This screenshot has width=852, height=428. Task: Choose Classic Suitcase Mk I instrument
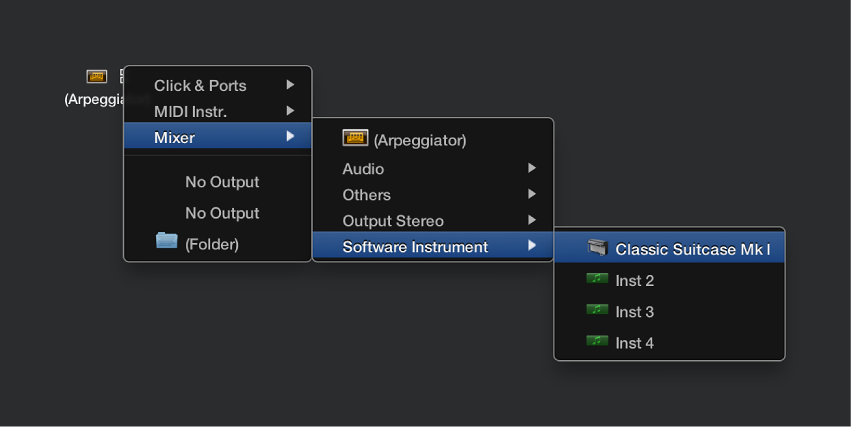tap(669, 248)
